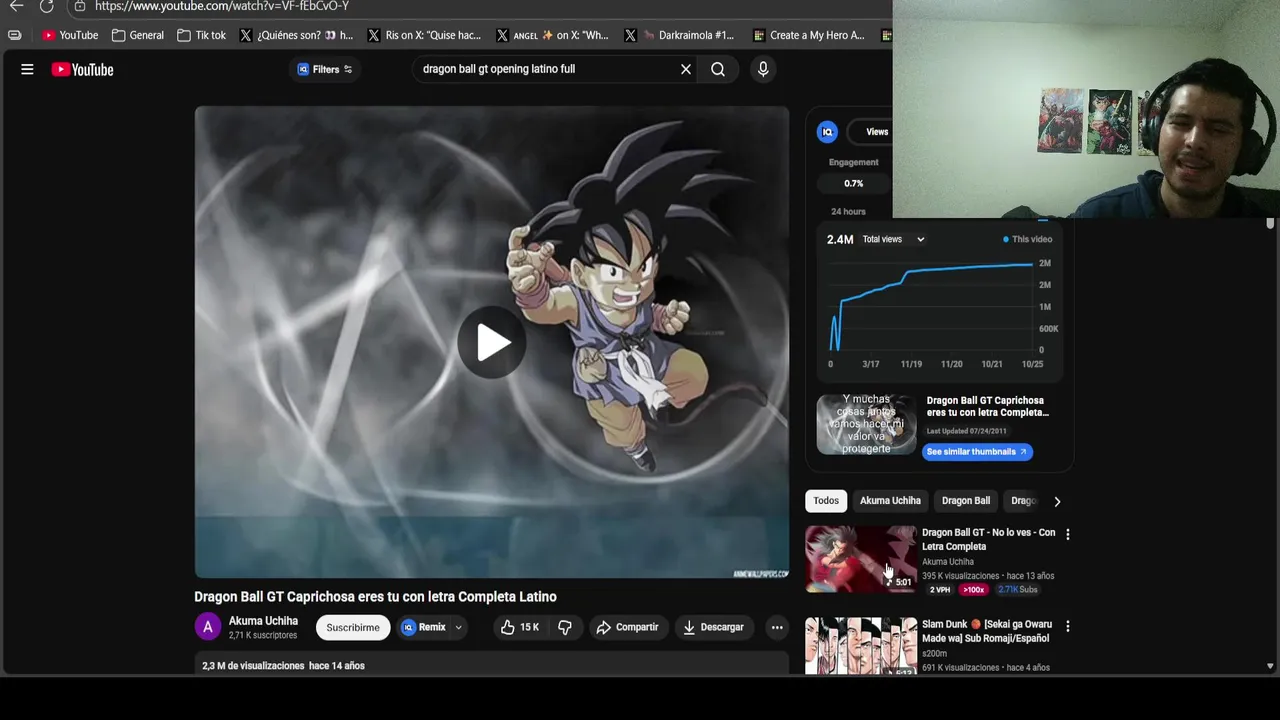Expand the Remix dropdown arrow
The width and height of the screenshot is (1280, 720).
click(459, 628)
